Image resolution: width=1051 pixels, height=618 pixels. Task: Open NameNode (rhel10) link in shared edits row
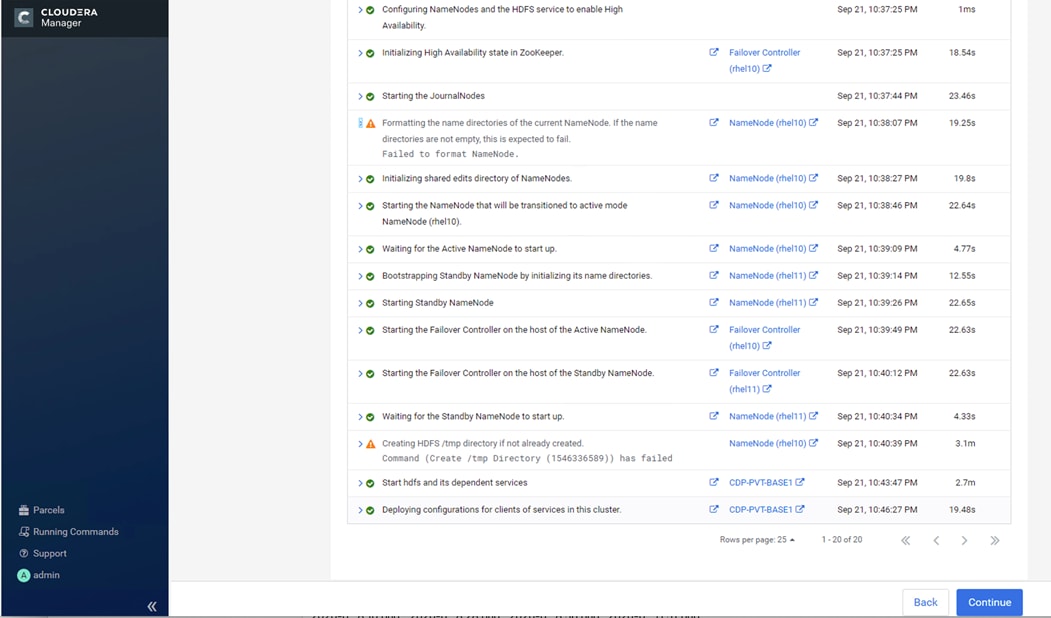773,178
